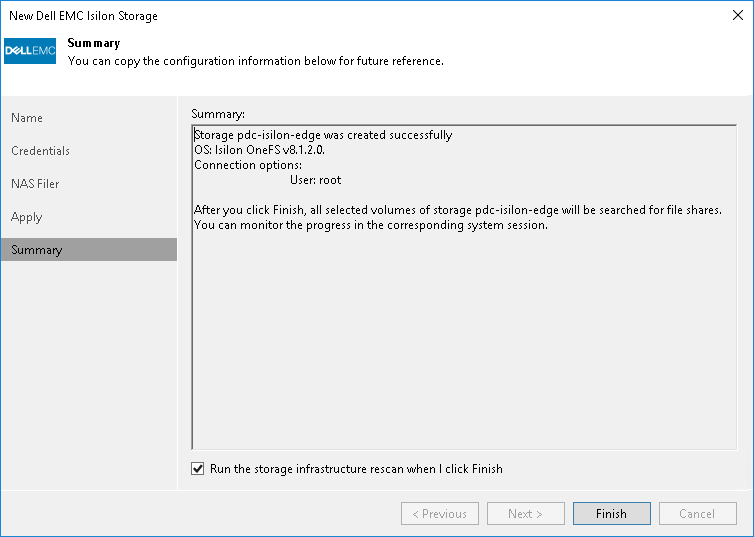Click the 'Storage pdc-isilon-edge was created successfully' line
This screenshot has width=754, height=537.
323,135
